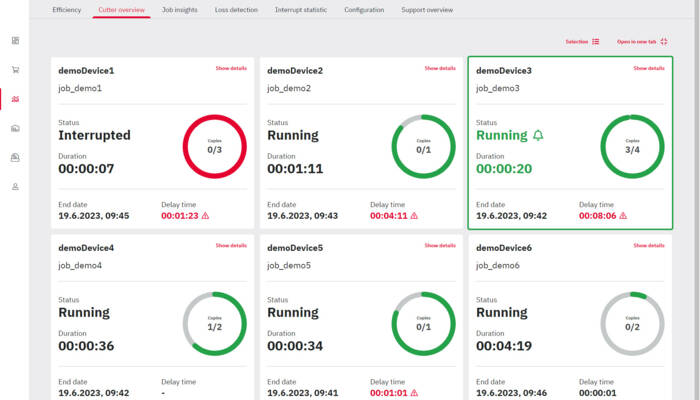700x400 pixels.
Task: Click the red 0/3 copies progress ring
Action: pos(215,146)
